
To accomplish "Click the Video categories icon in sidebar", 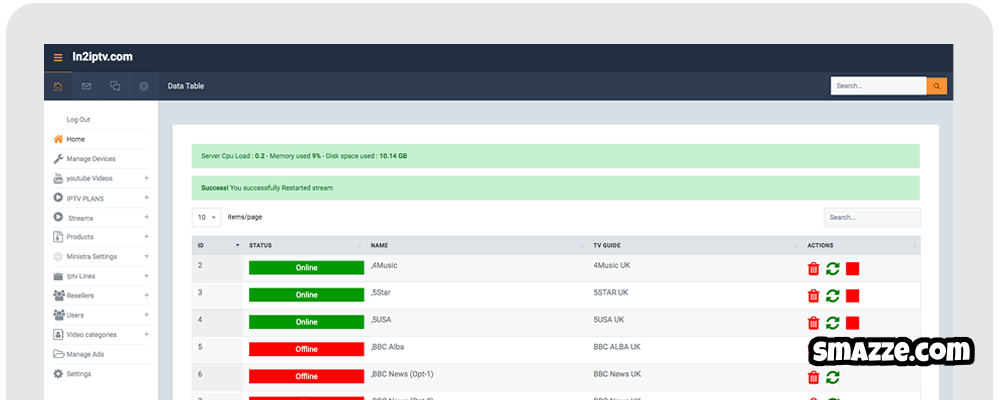I will [x=58, y=335].
